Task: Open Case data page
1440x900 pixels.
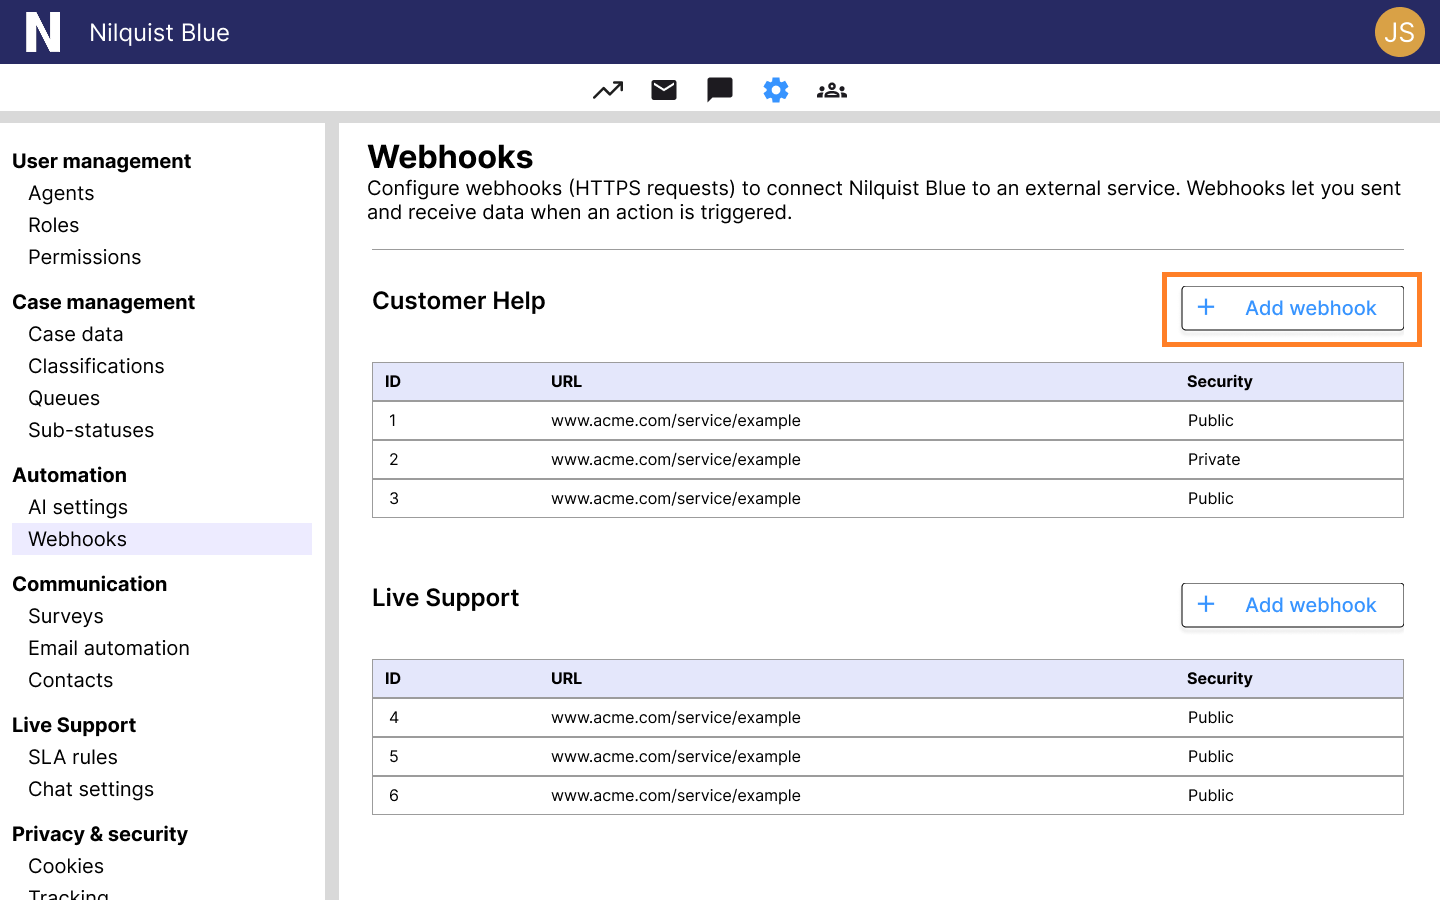Action: (x=76, y=334)
